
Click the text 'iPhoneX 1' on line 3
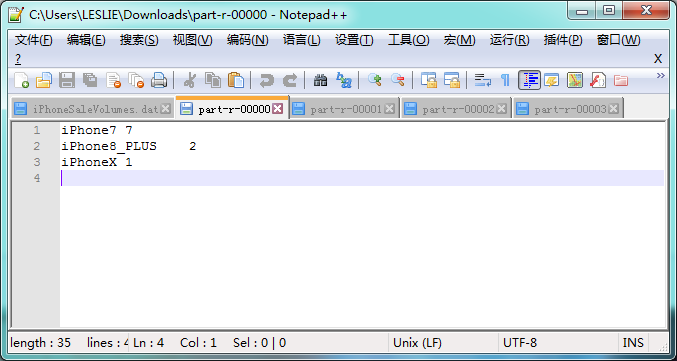point(97,162)
